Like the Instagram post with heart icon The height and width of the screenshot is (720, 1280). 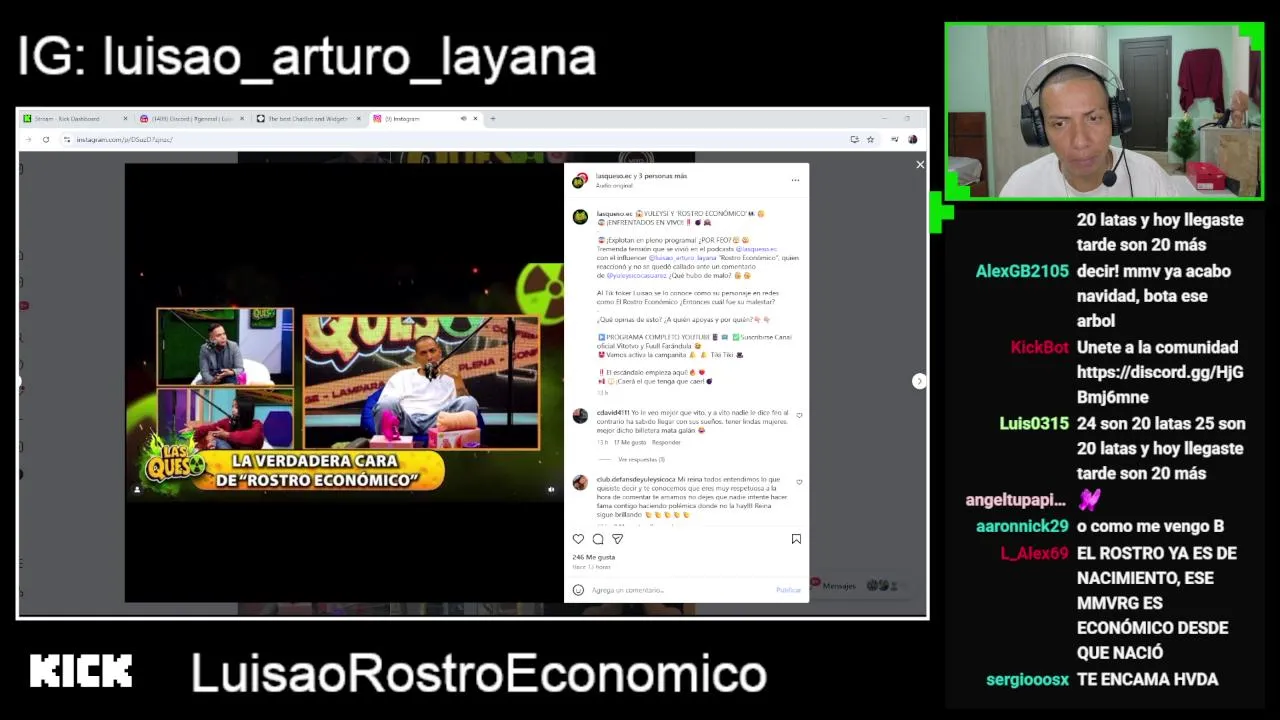point(578,539)
